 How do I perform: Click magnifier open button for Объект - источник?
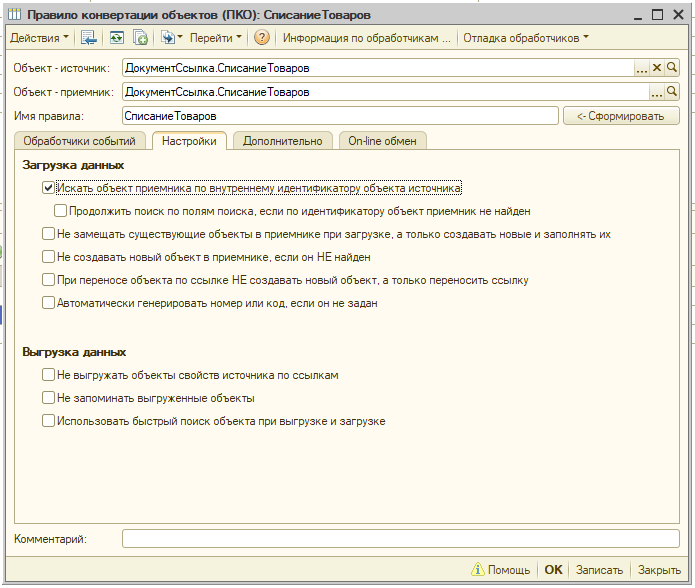point(672,68)
